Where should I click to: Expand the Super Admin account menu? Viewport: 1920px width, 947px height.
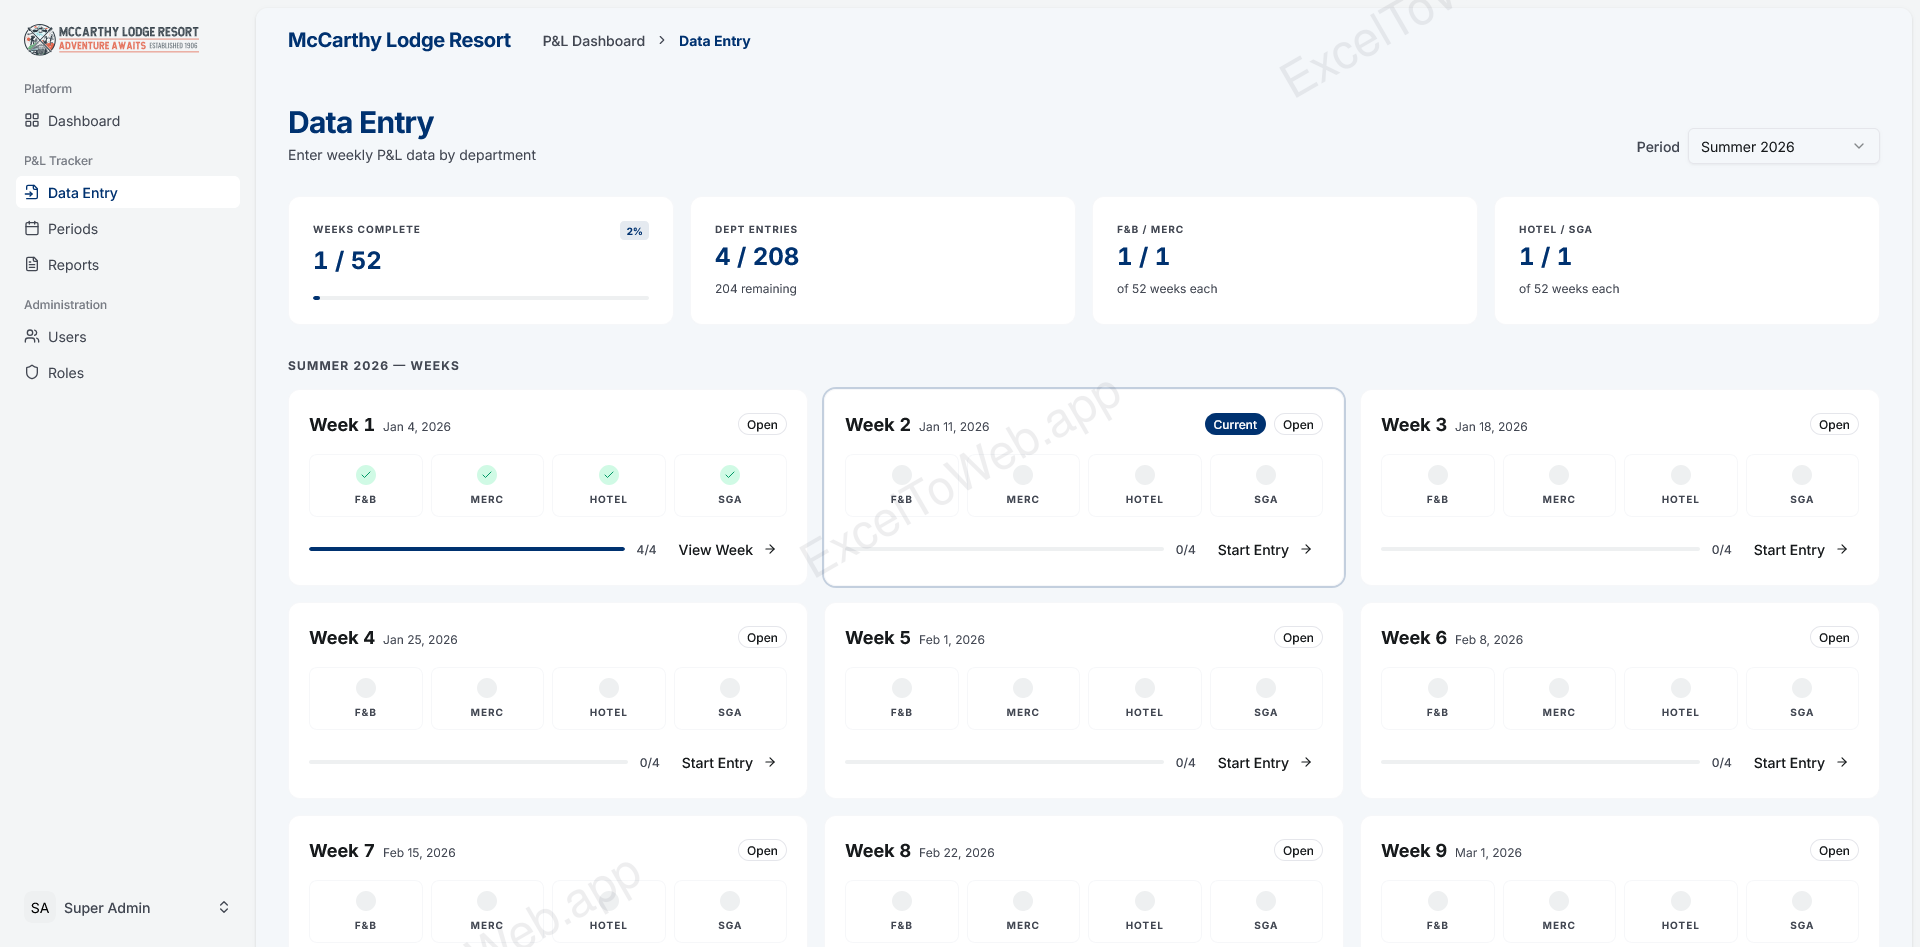(130, 907)
